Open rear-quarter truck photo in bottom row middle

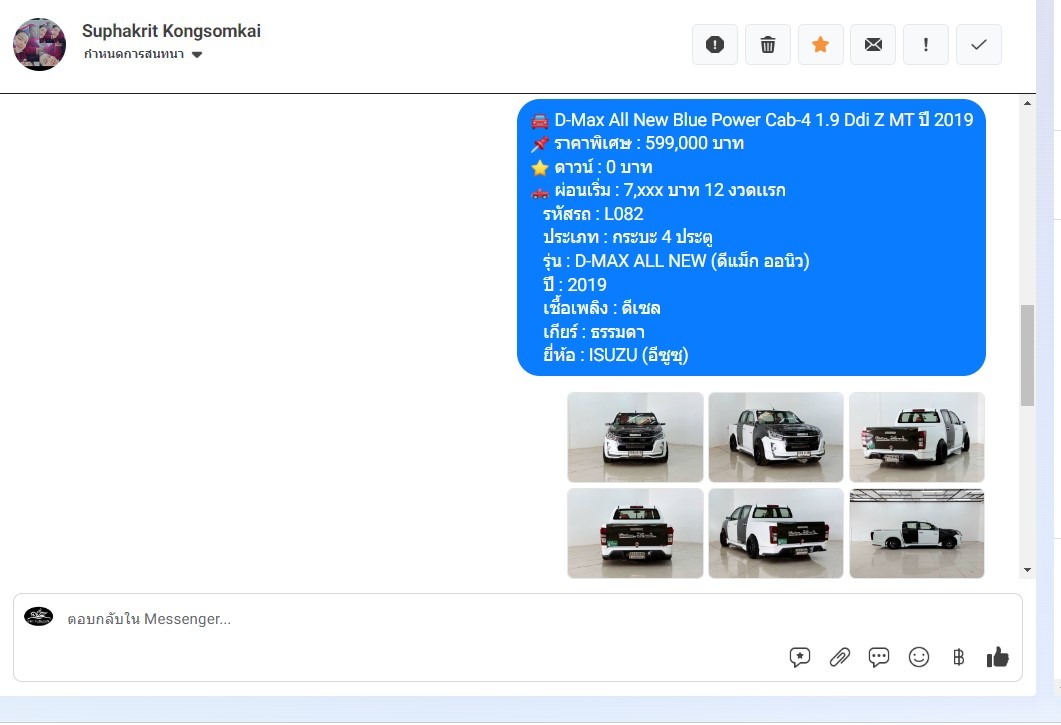[x=776, y=533]
